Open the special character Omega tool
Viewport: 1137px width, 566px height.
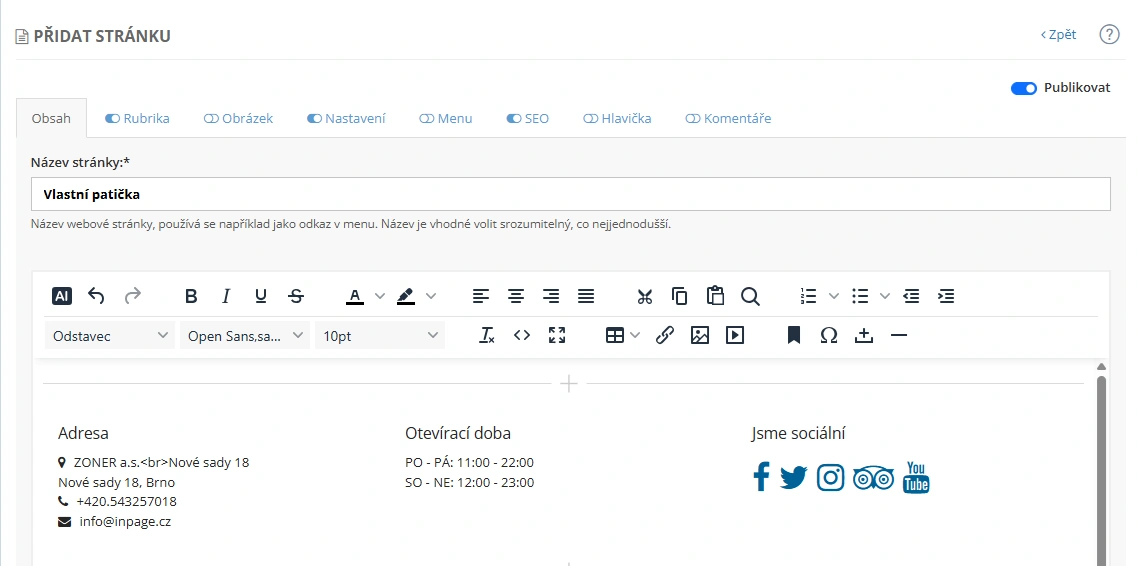coord(829,336)
